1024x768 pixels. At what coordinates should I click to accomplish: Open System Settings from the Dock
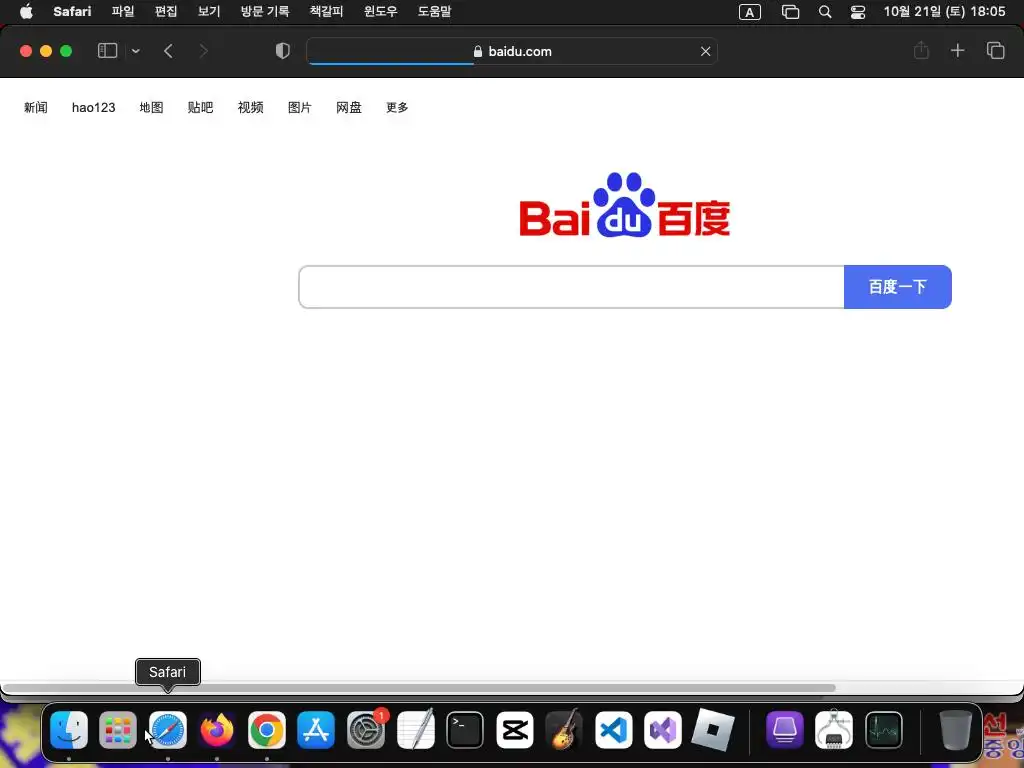pyautogui.click(x=366, y=729)
